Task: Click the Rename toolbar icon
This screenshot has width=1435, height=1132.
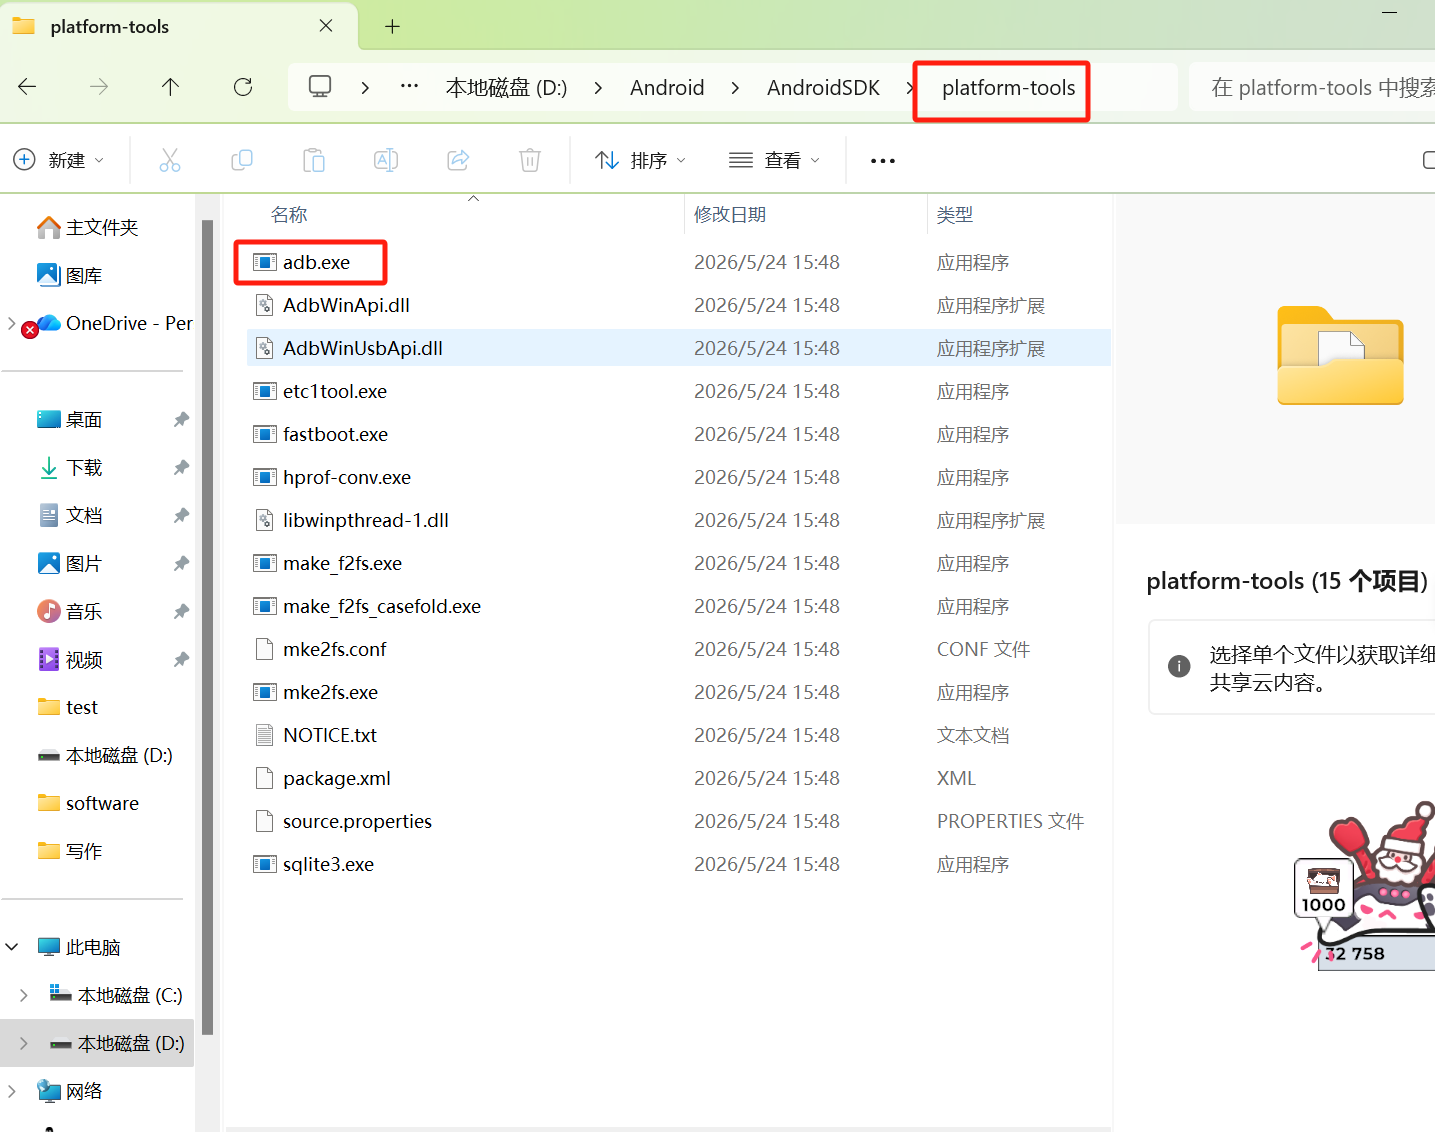Action: 386,160
